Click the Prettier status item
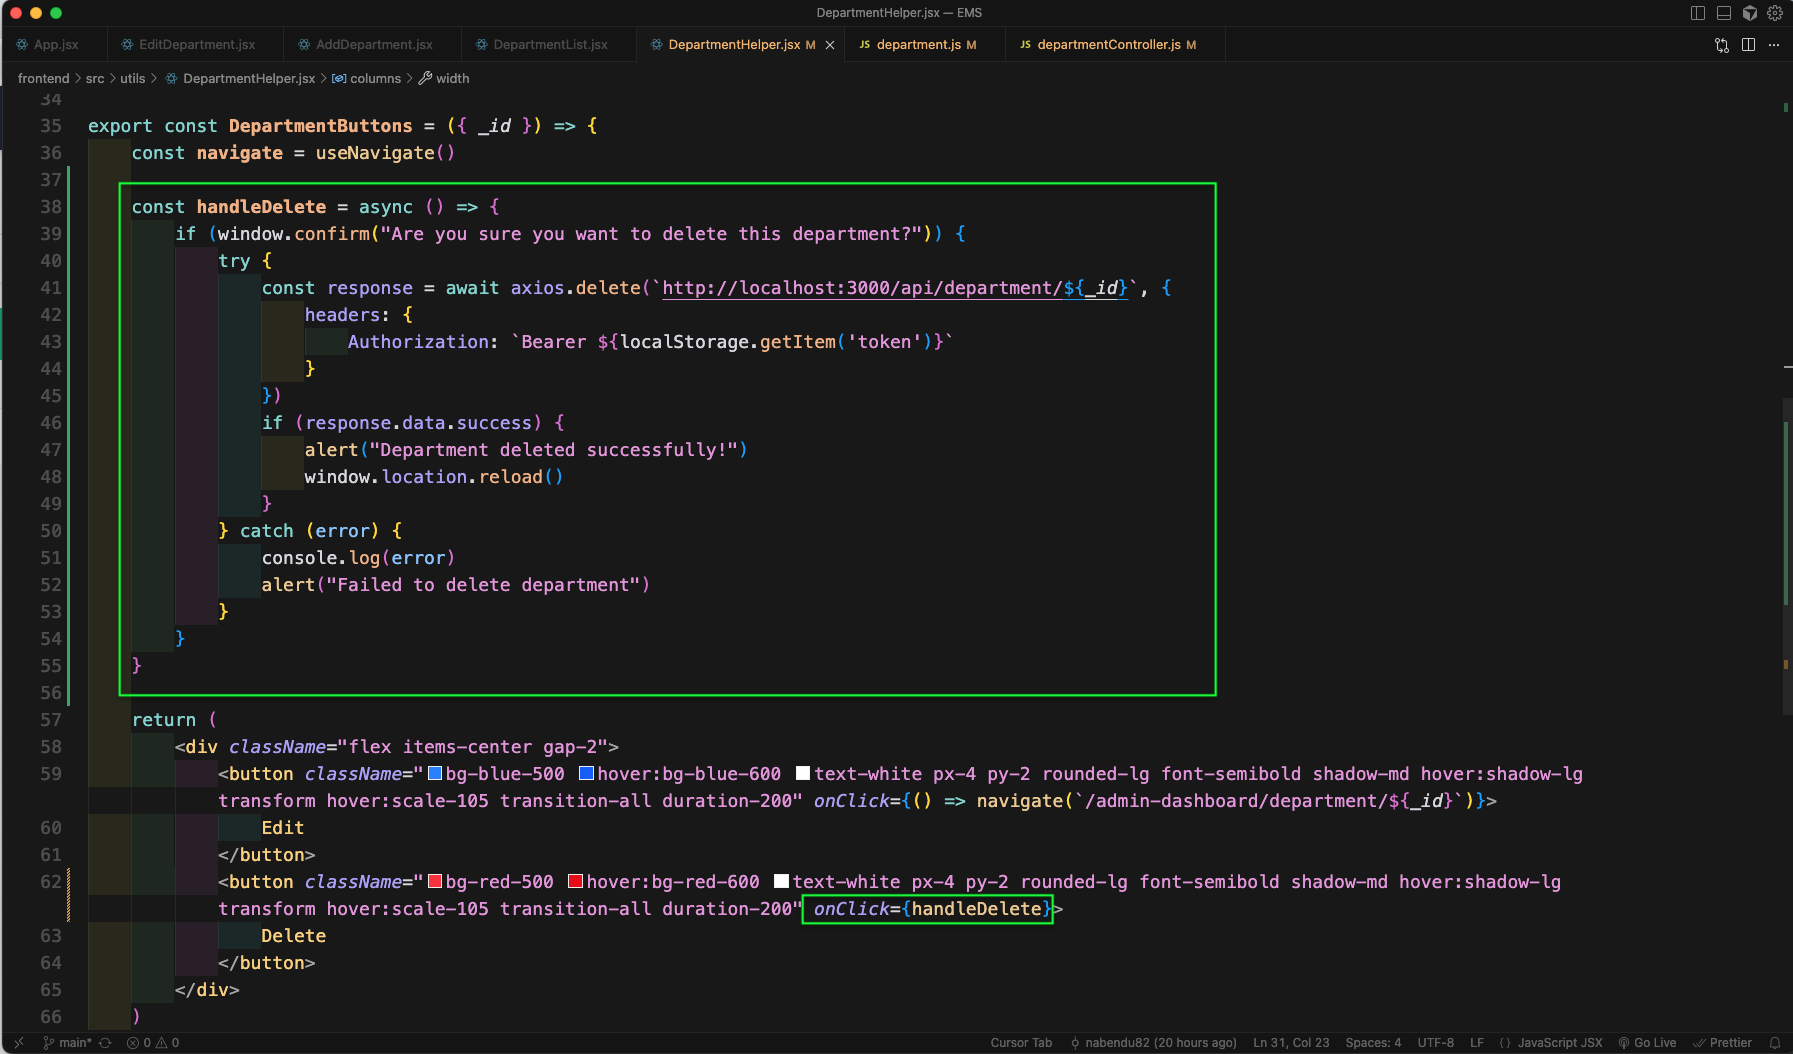1793x1054 pixels. click(x=1722, y=1043)
